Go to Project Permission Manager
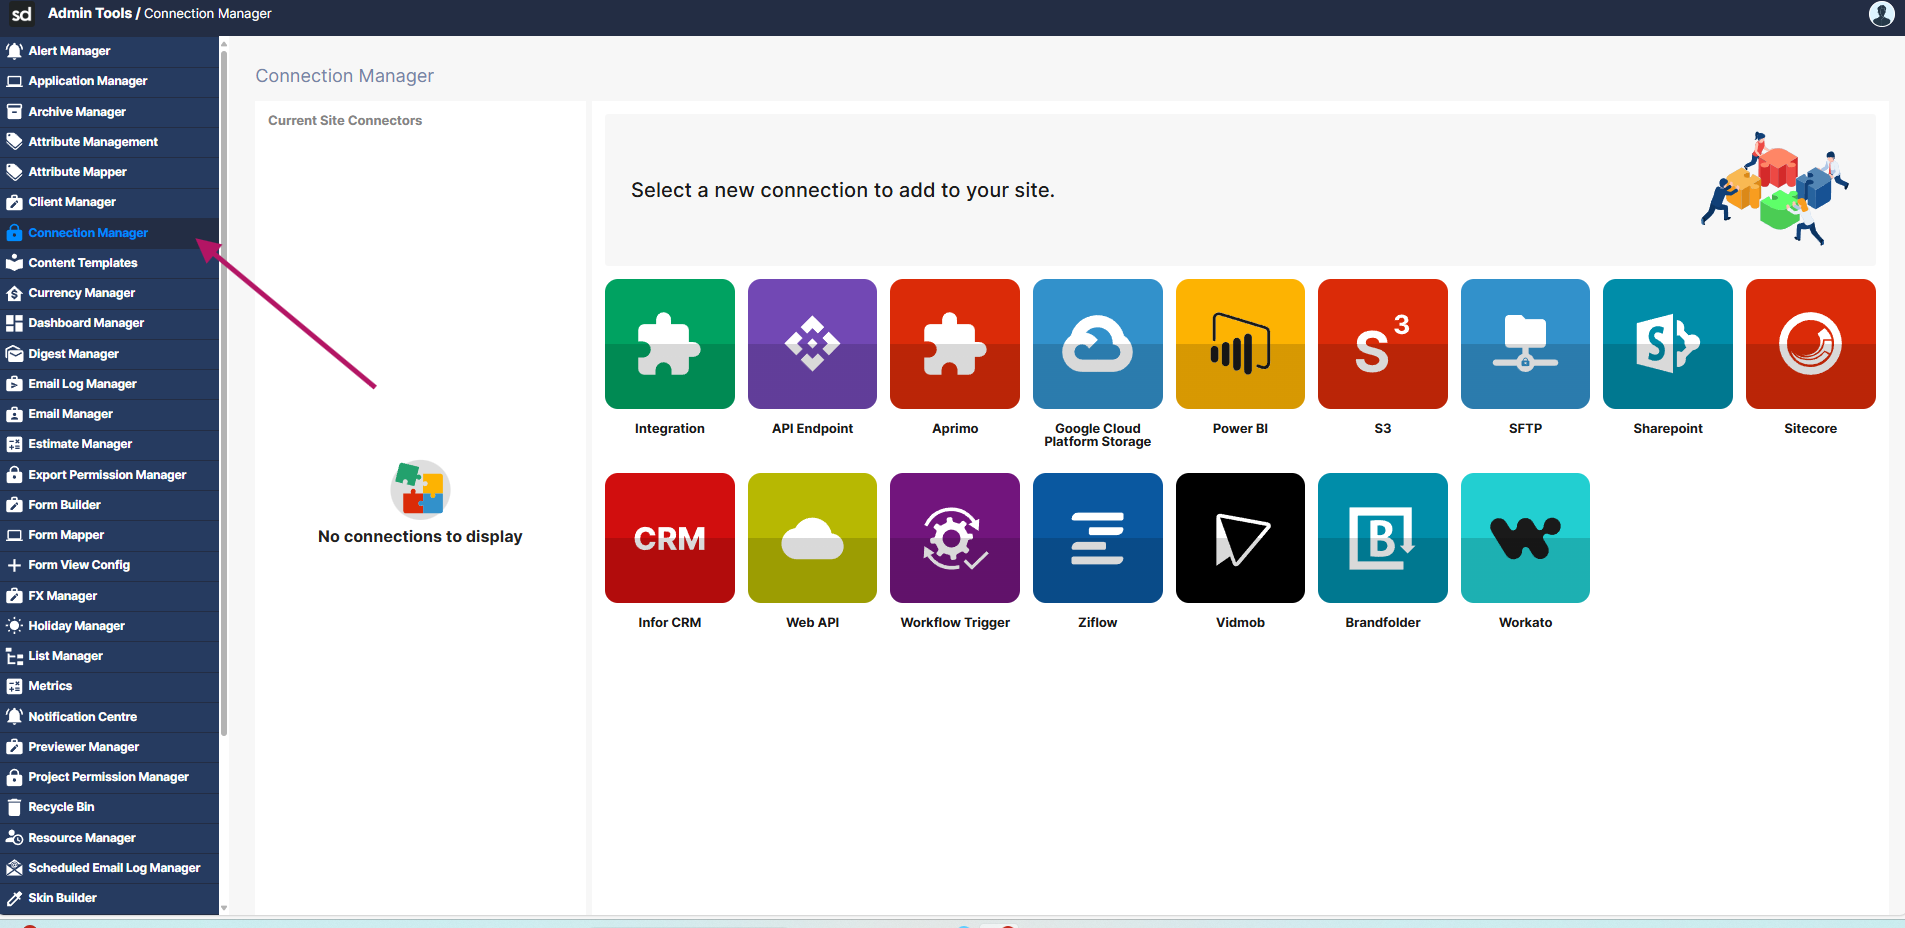 (109, 777)
